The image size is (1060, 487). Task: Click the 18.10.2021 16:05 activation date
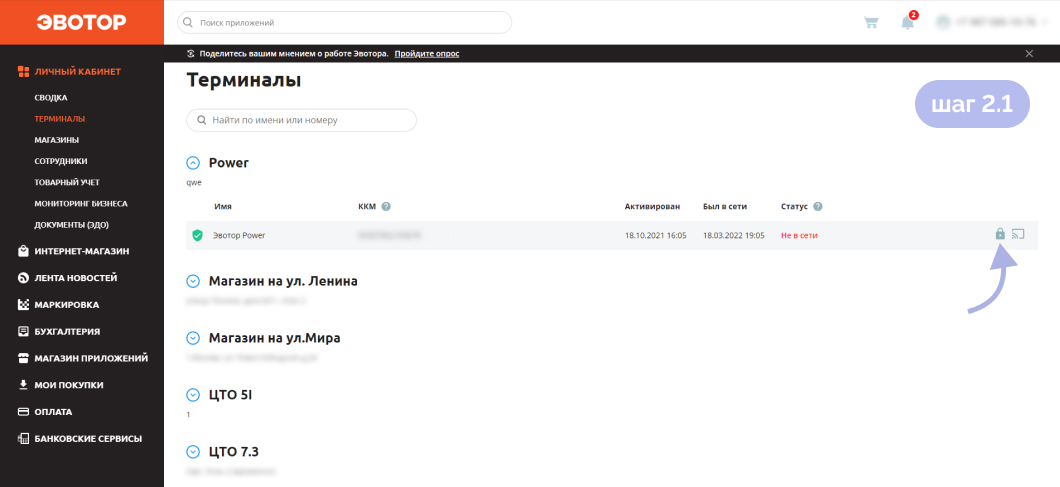(x=656, y=235)
